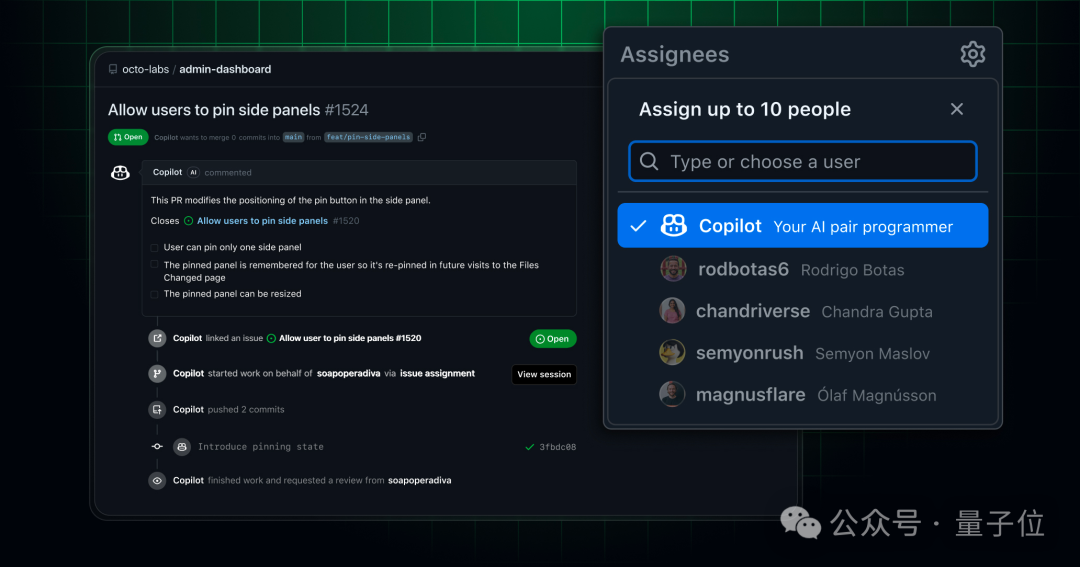Deselect the Copilot assignee row
1080x567 pixels.
coord(803,225)
